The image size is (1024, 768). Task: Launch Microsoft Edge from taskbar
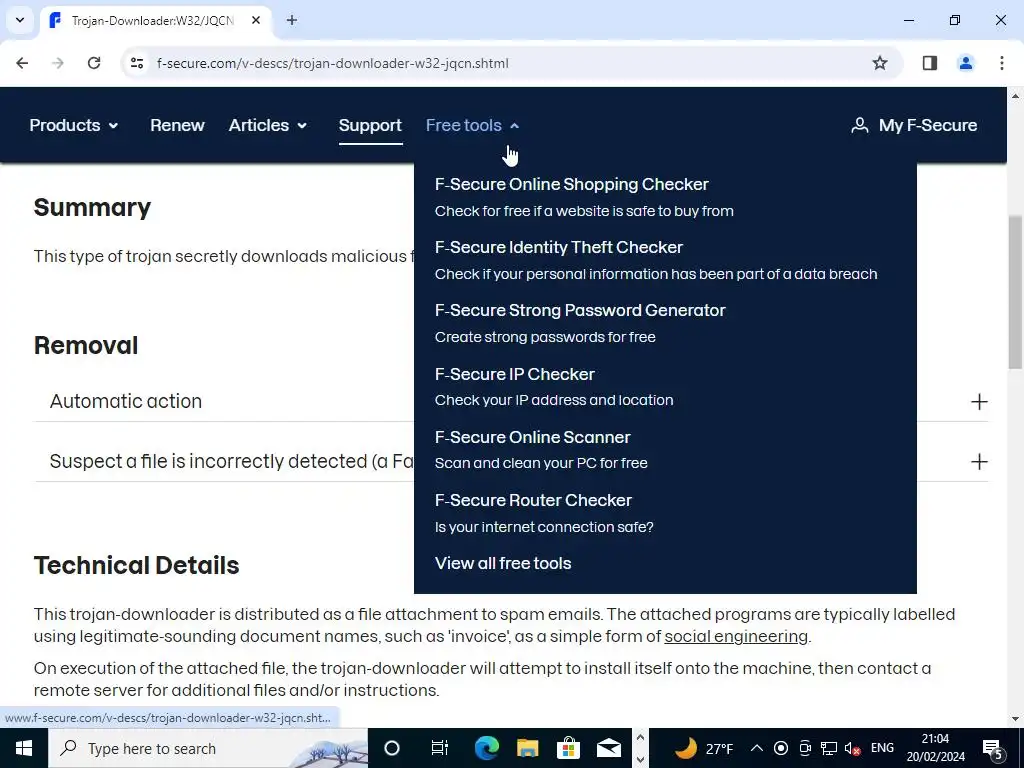click(487, 748)
